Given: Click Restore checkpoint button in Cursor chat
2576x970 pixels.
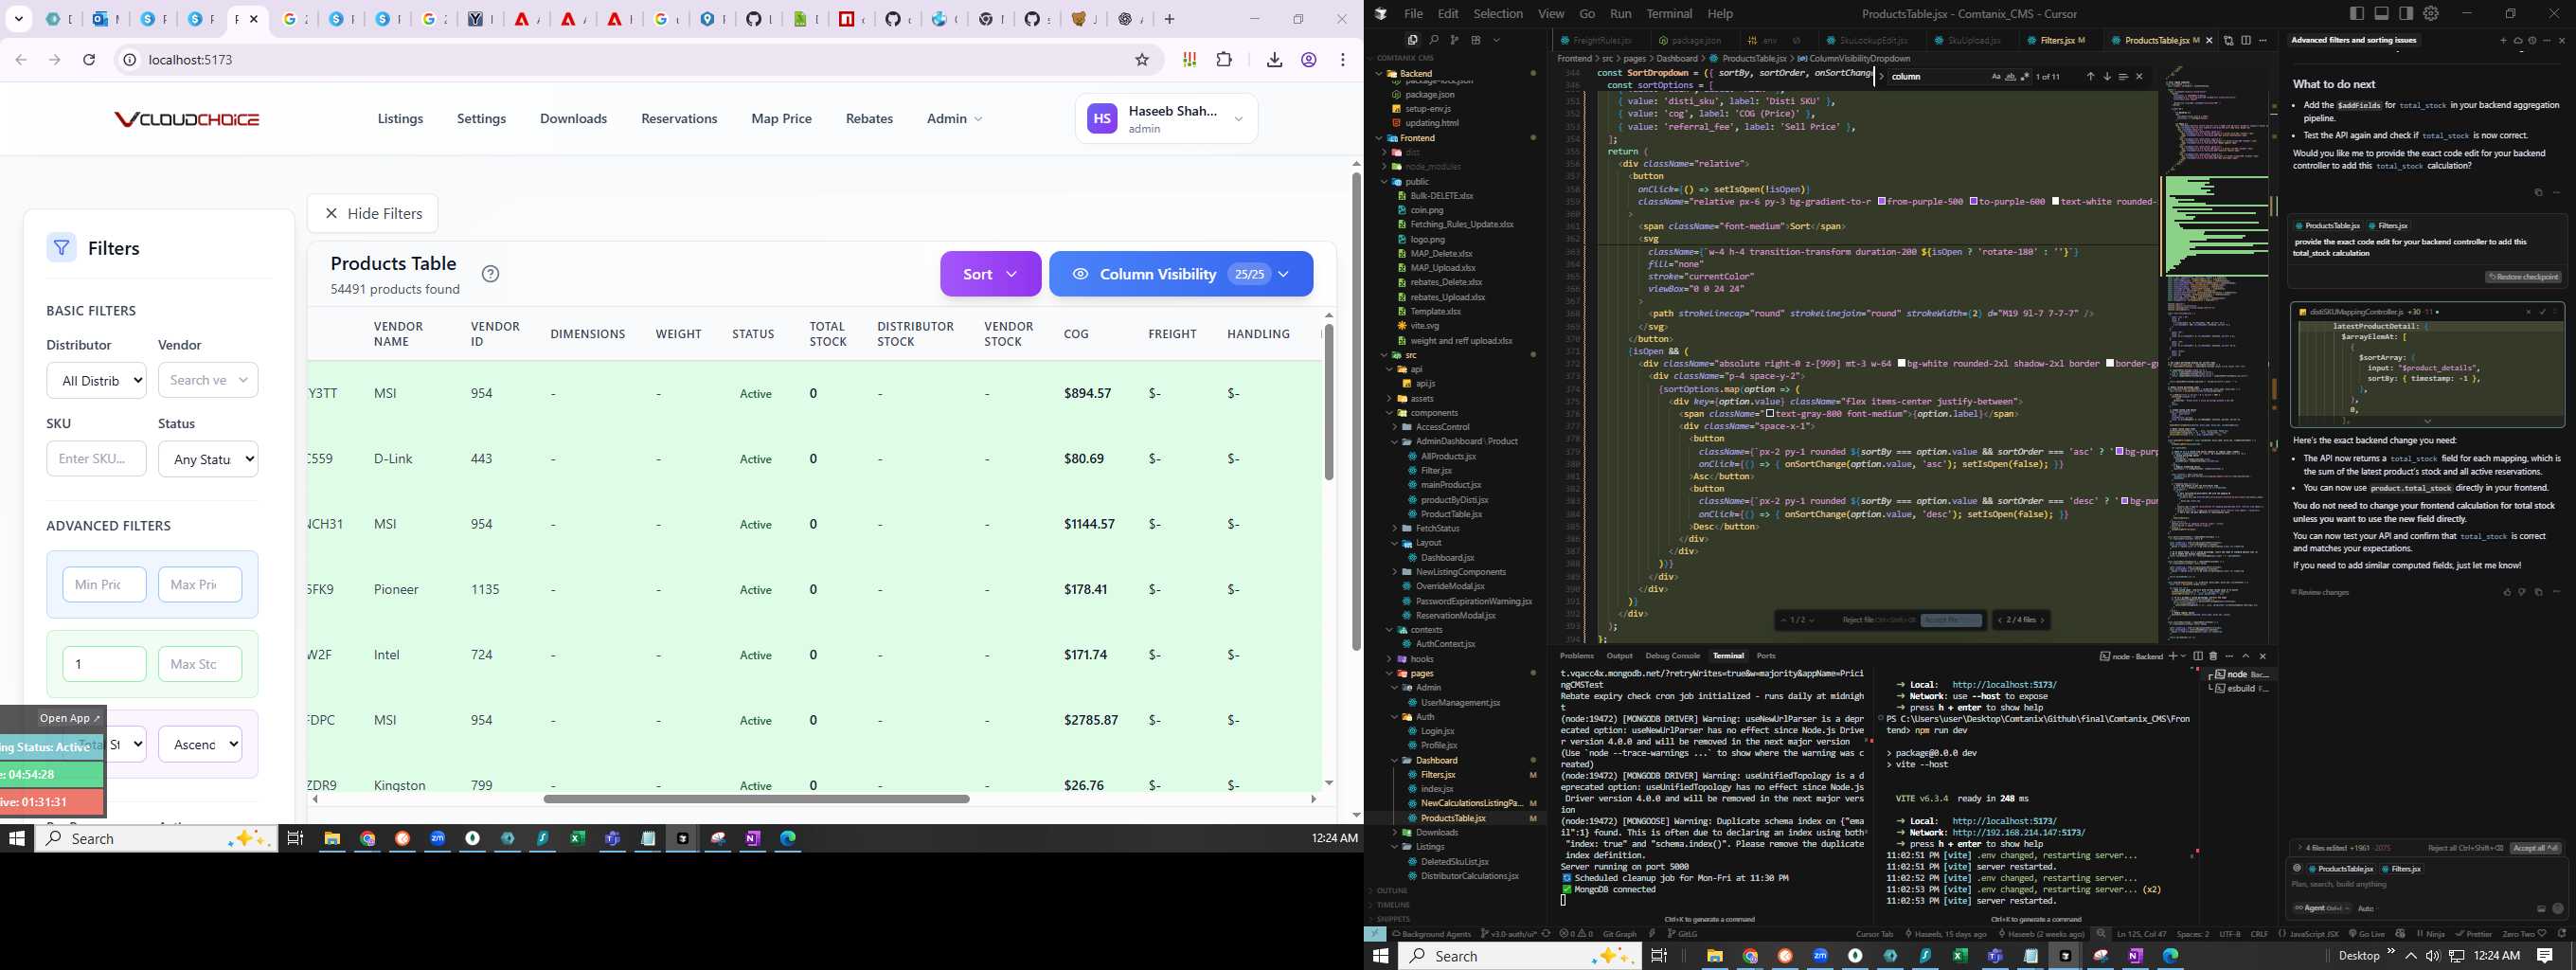Looking at the screenshot, I should click(x=2523, y=277).
